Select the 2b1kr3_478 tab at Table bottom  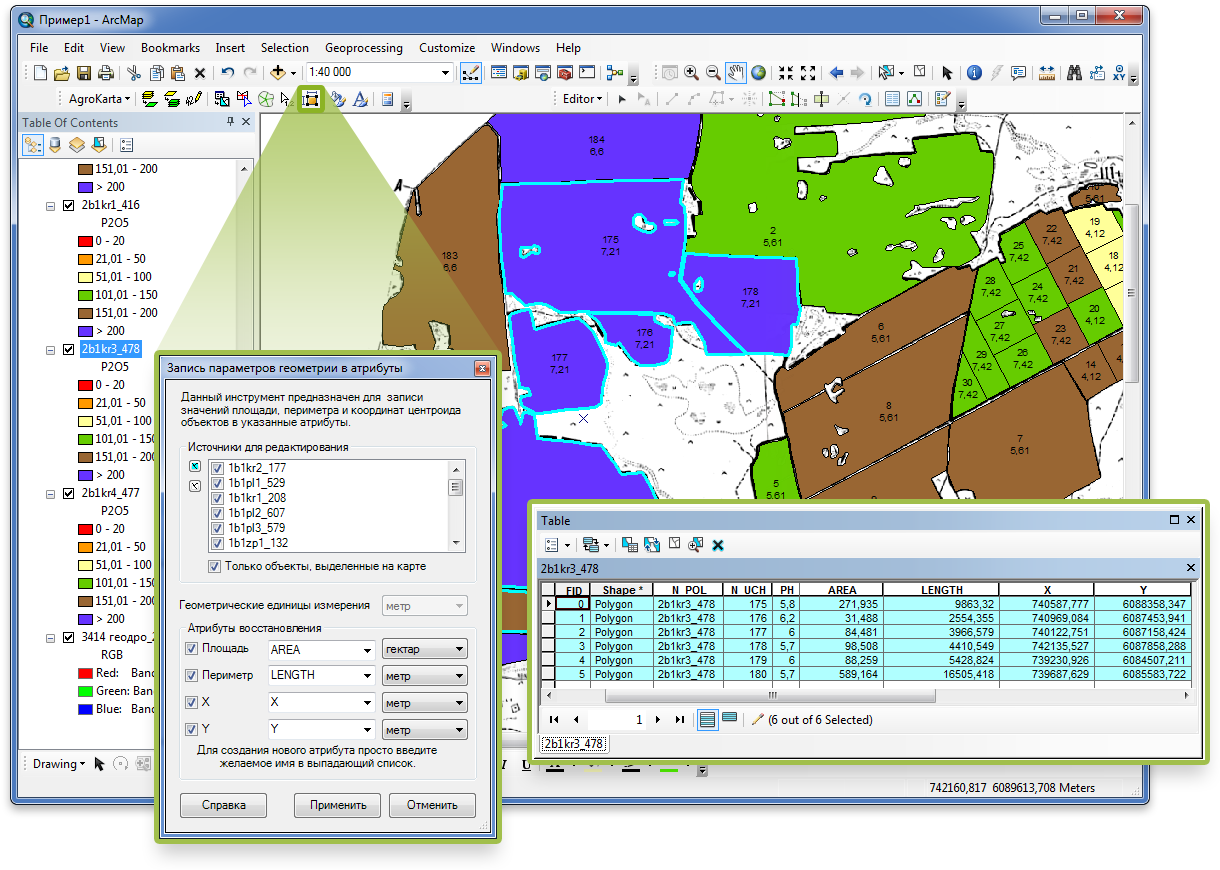click(574, 744)
